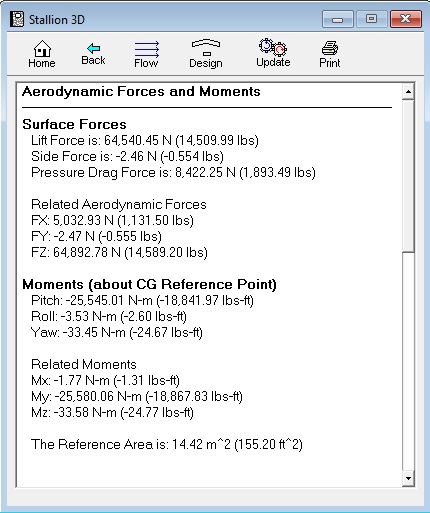
Task: Maximize the Stallion 3D window
Action: [x=371, y=19]
